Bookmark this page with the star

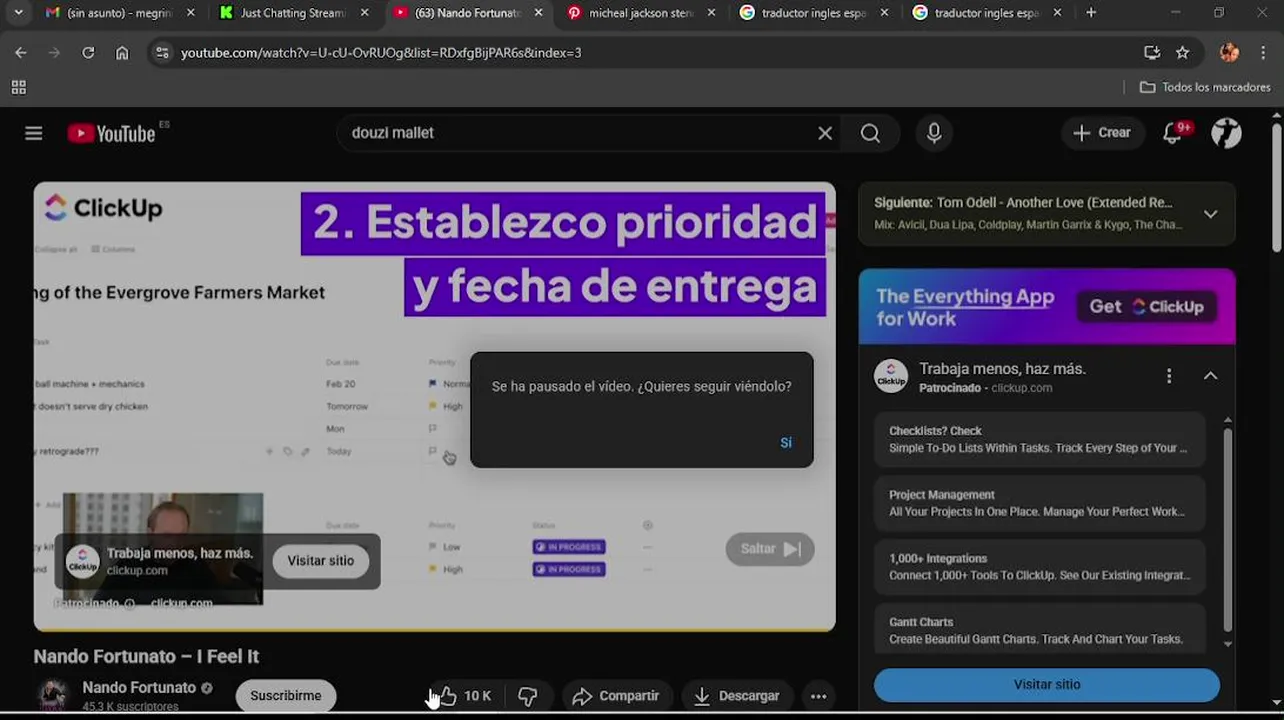(x=1183, y=53)
